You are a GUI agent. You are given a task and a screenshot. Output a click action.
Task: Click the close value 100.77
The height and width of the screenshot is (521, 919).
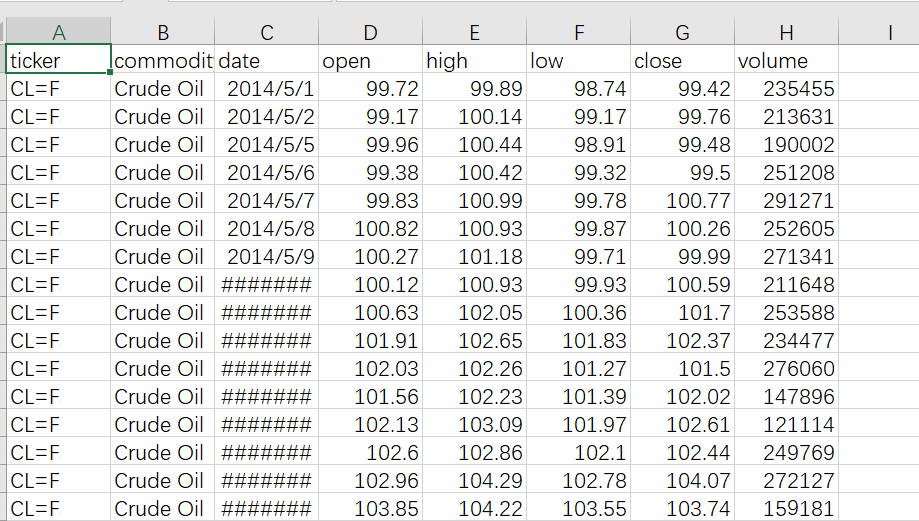(682, 201)
